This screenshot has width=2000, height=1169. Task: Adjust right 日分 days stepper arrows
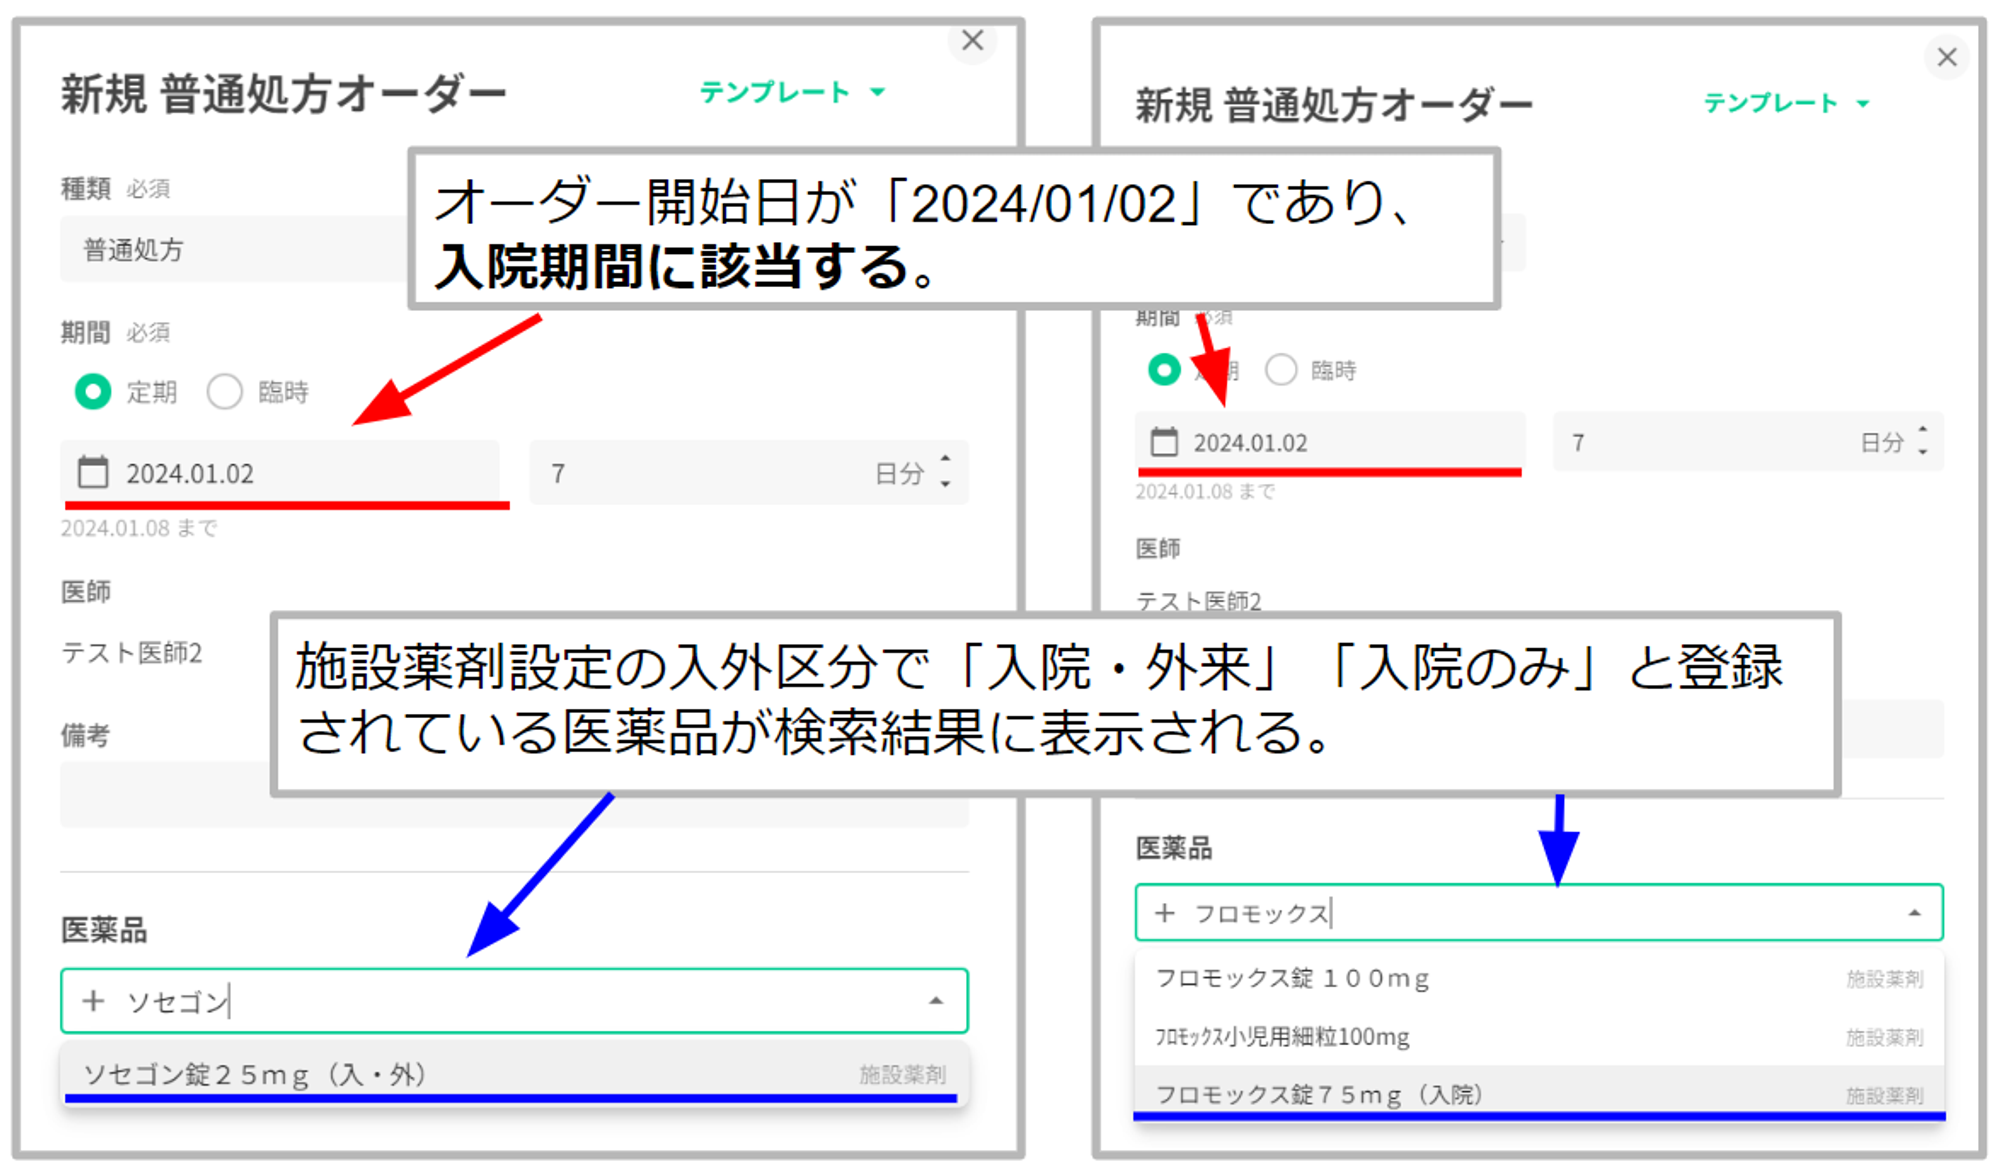point(1922,441)
